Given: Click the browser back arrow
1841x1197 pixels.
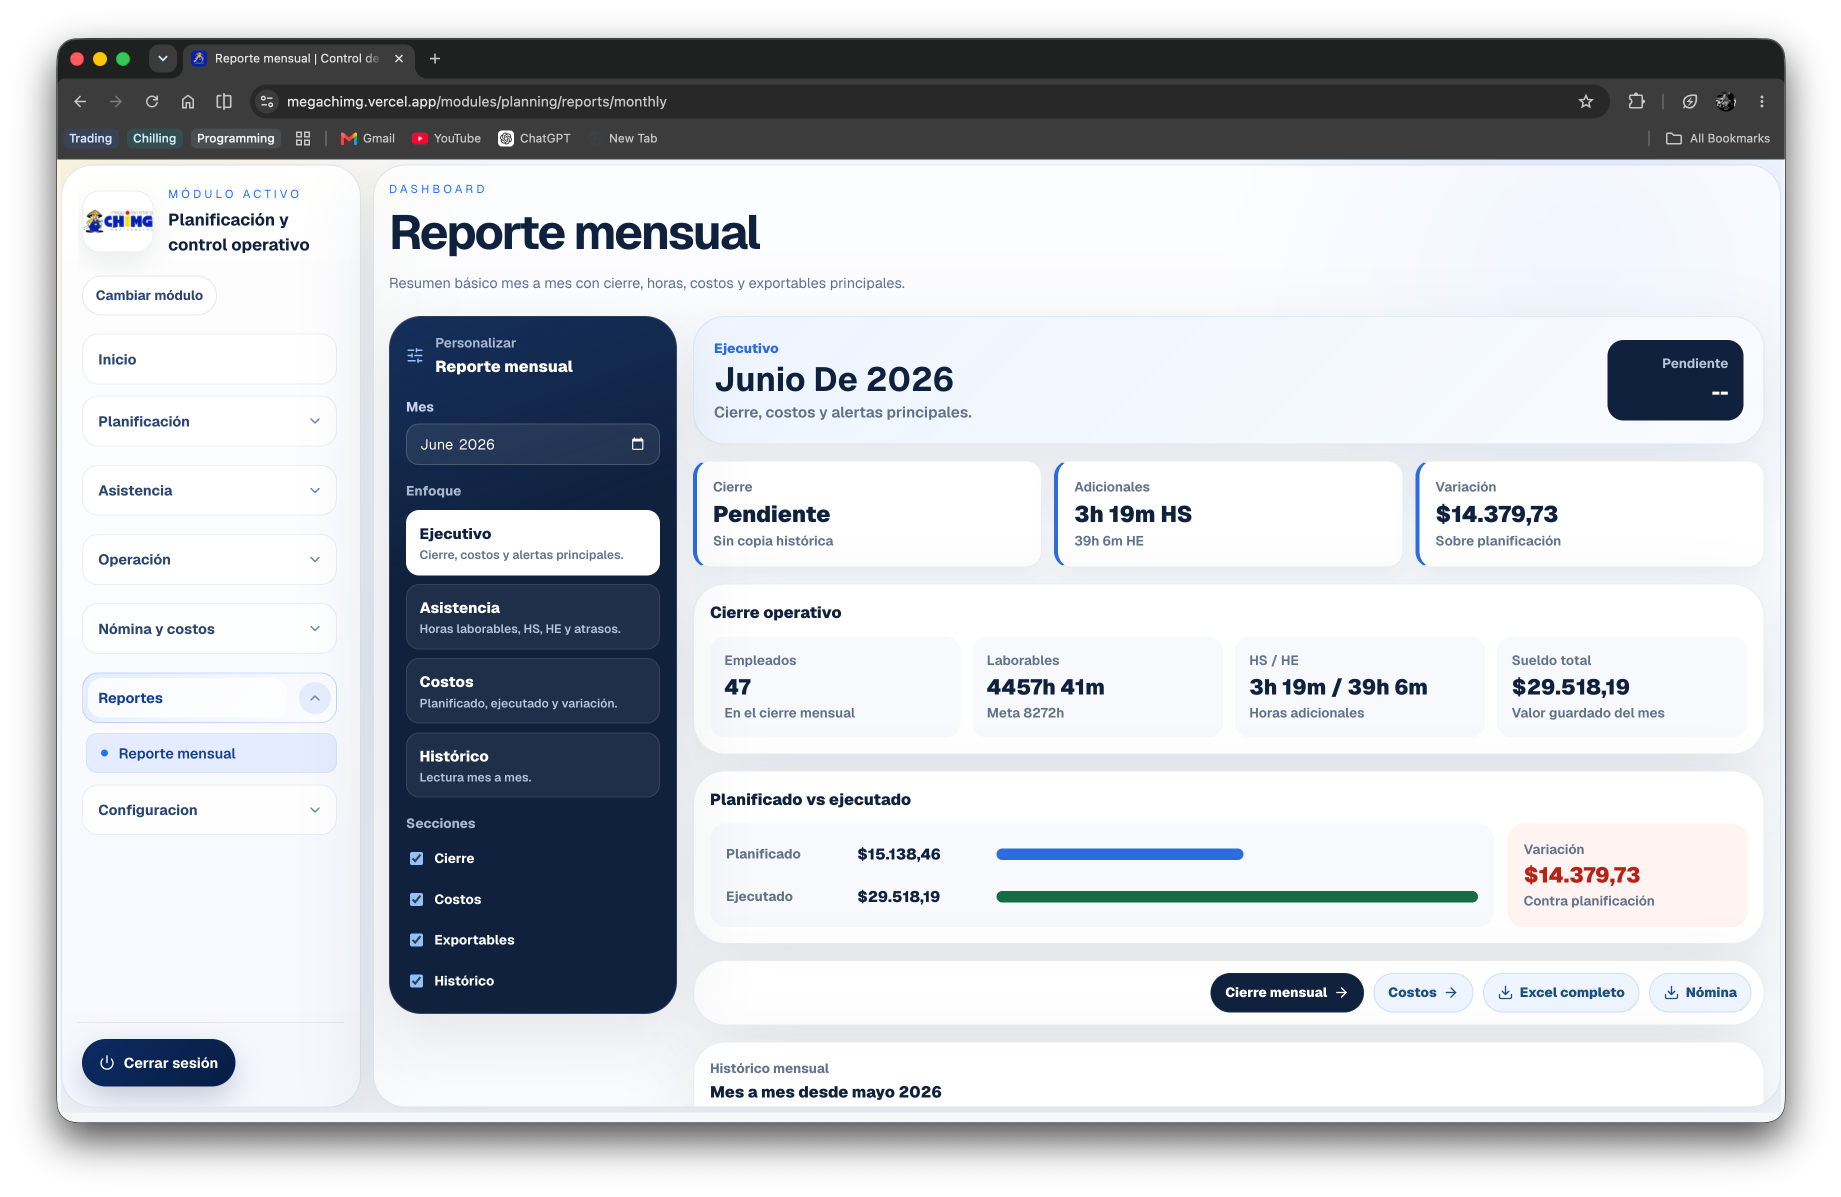Looking at the screenshot, I should [x=80, y=101].
